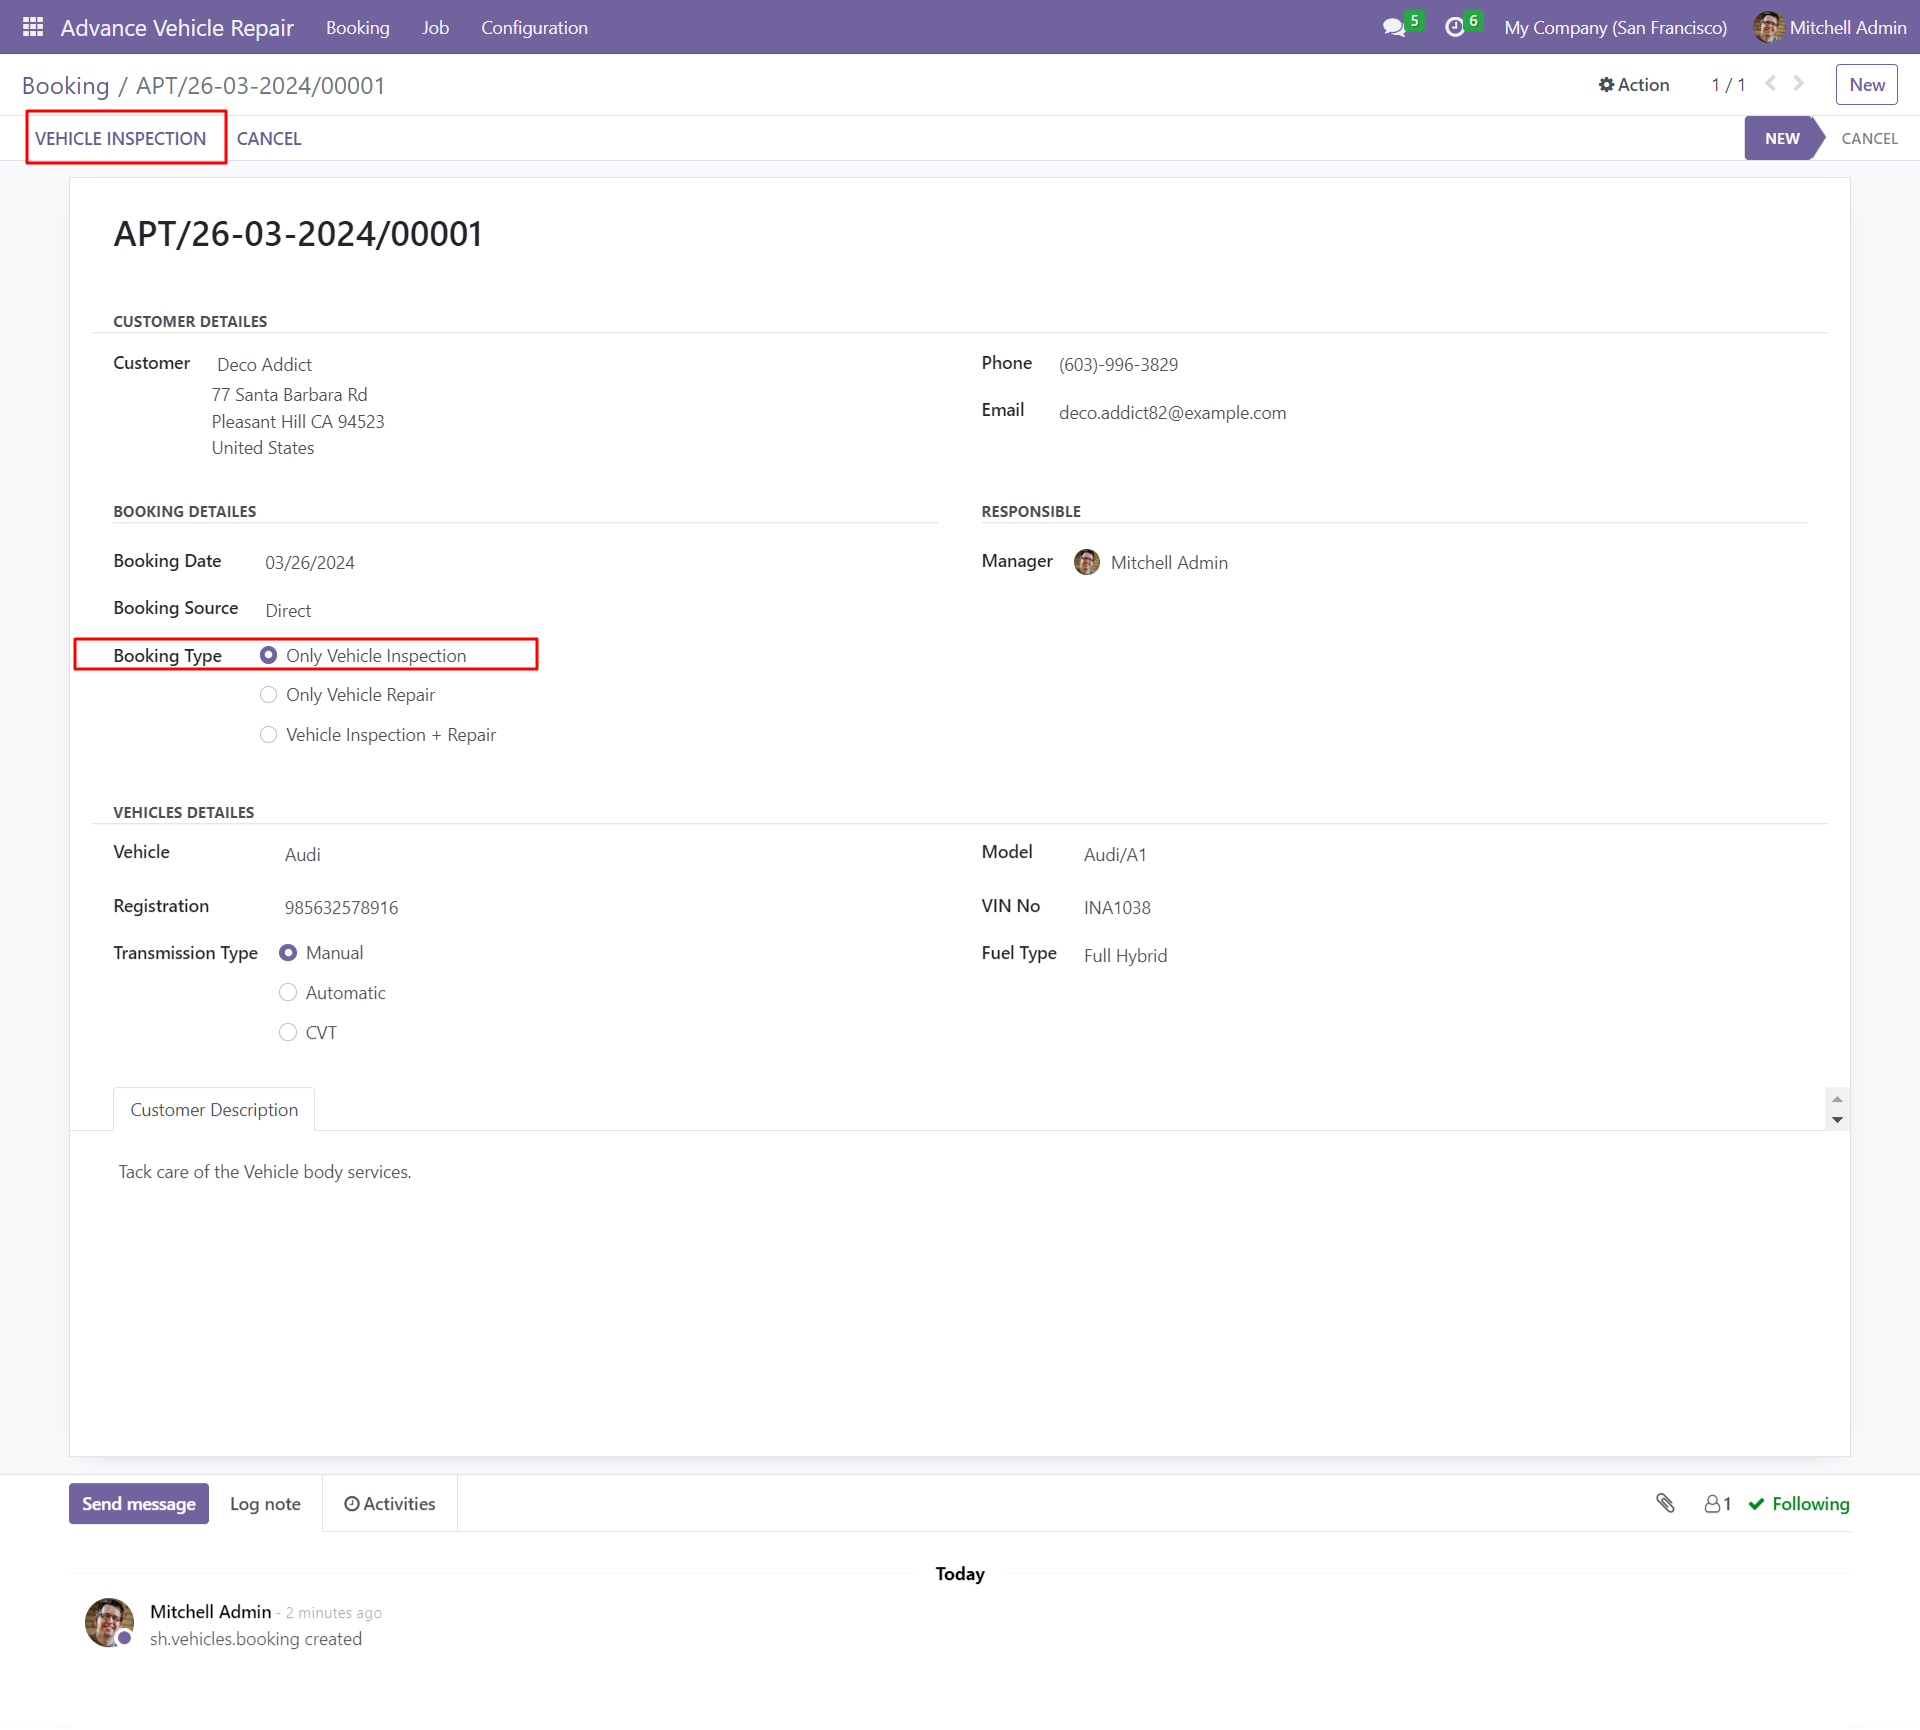Open the Configuration menu
Image resolution: width=1920 pixels, height=1730 pixels.
534,27
